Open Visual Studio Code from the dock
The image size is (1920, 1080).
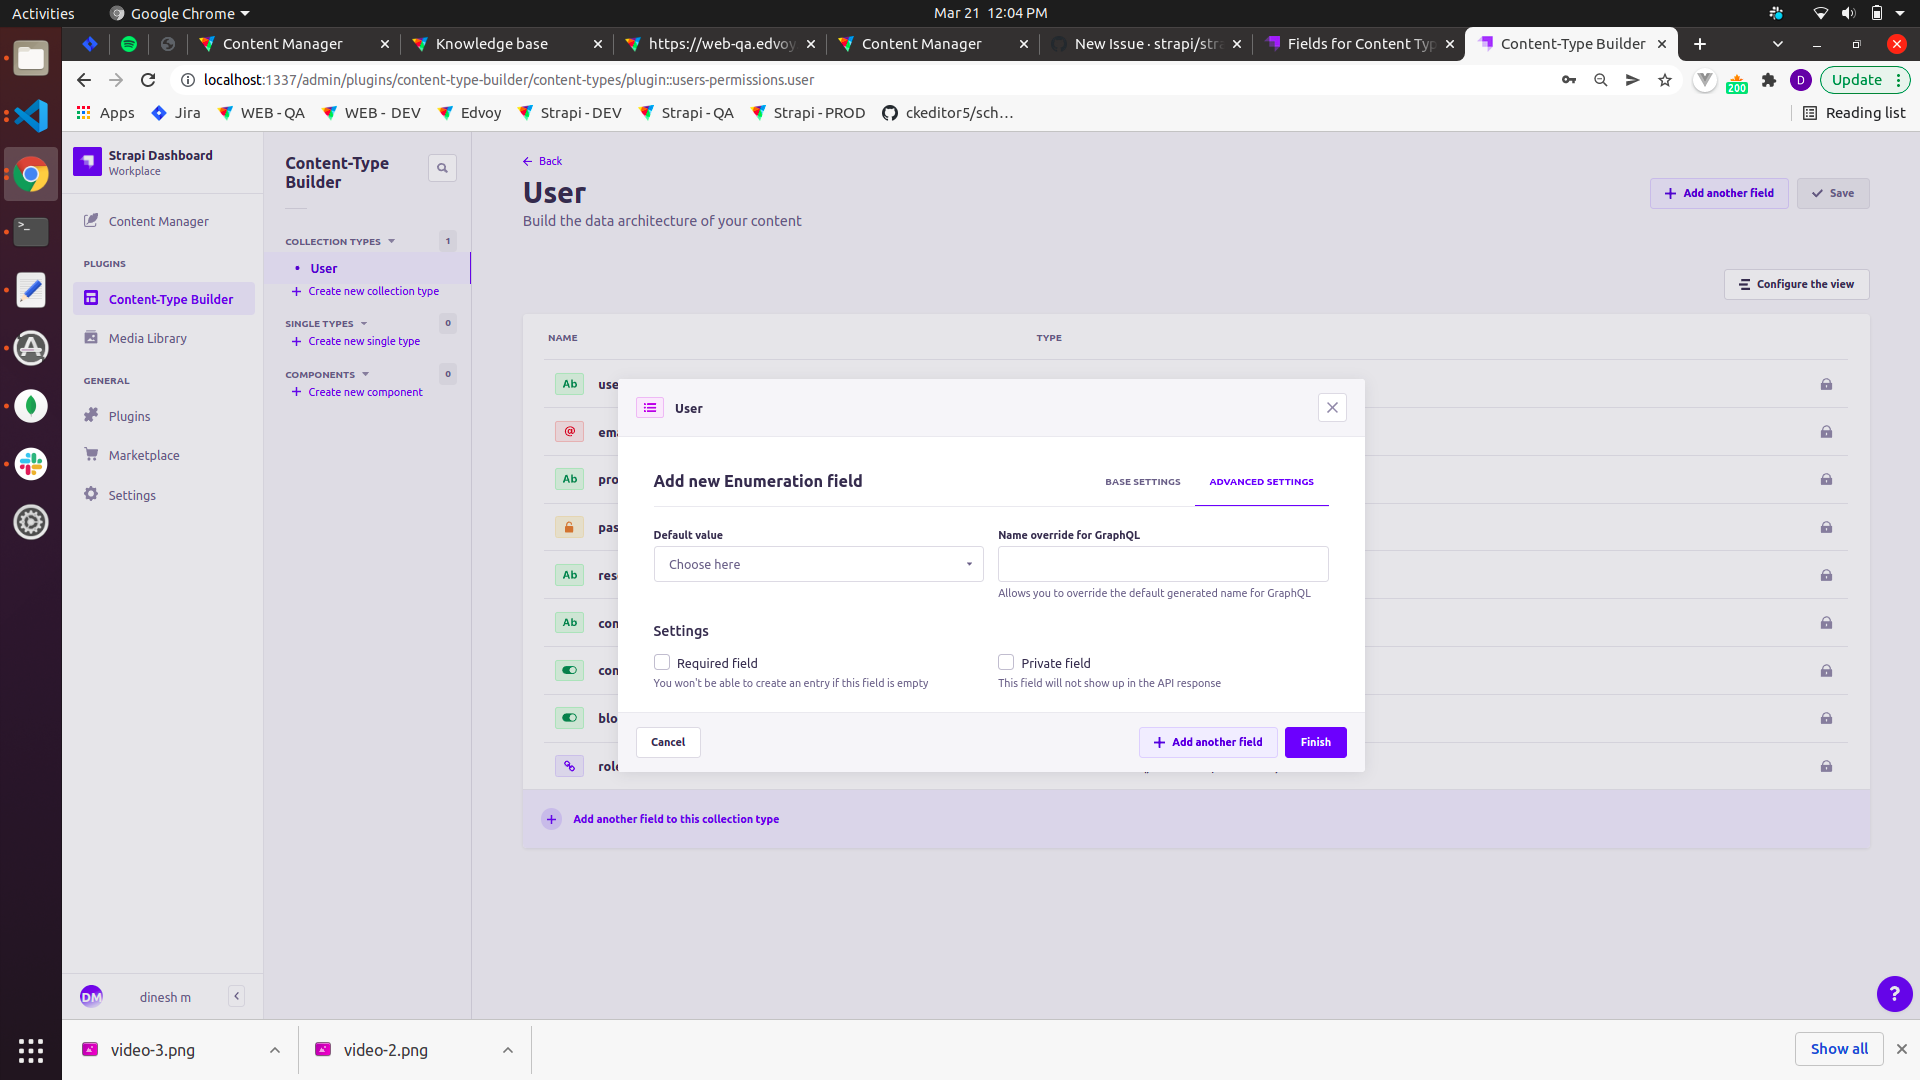click(x=31, y=116)
